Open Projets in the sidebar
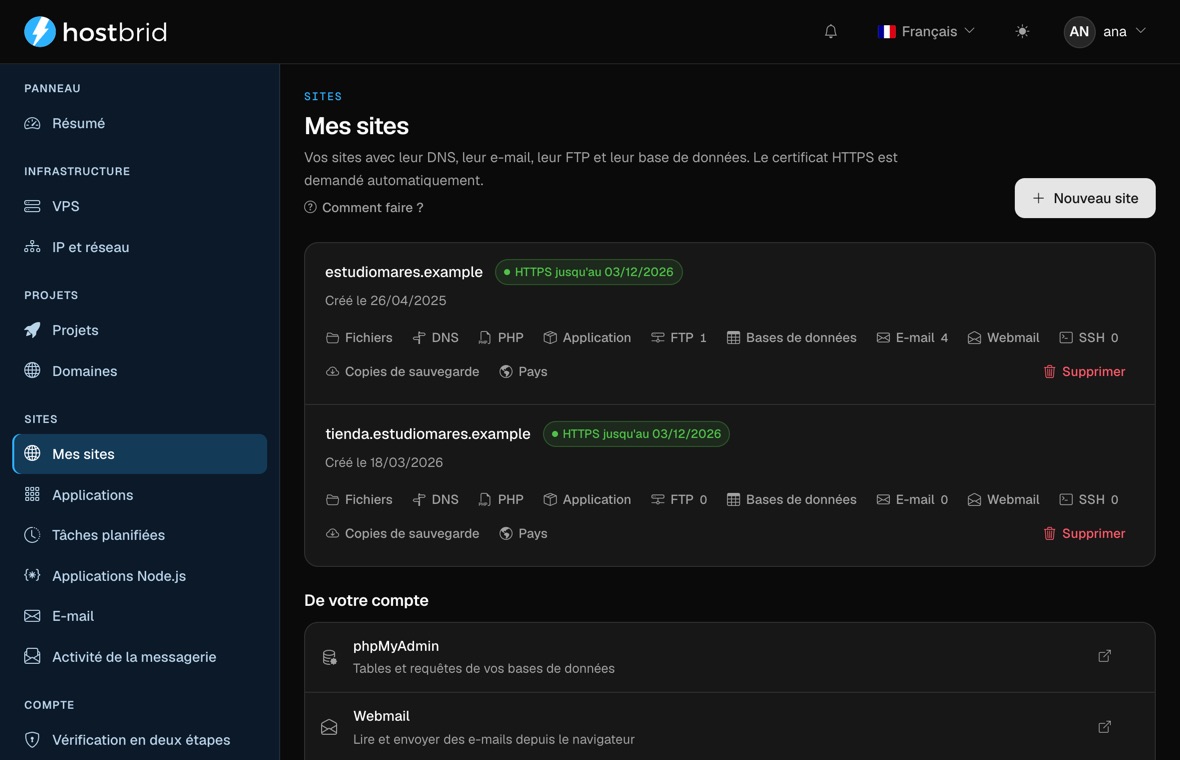This screenshot has height=760, width=1180. [x=140, y=330]
